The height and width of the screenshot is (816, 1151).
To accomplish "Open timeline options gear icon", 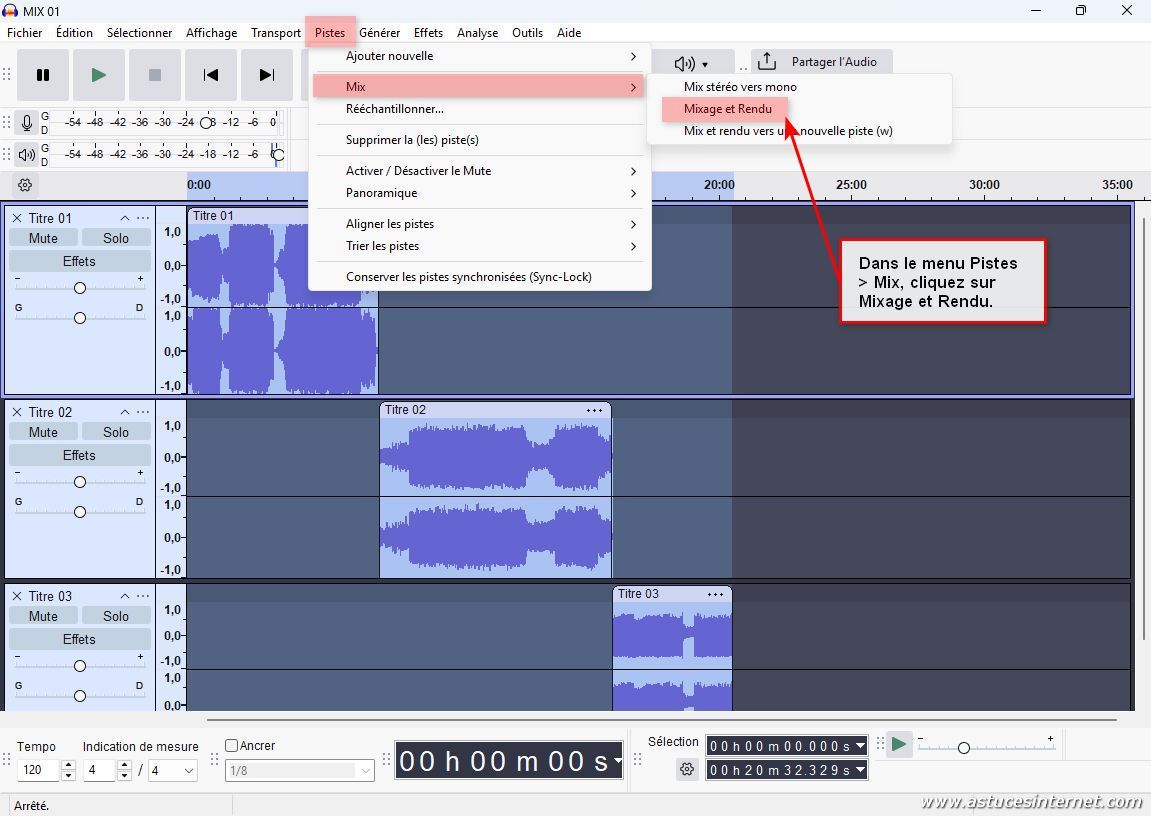I will pyautogui.click(x=25, y=185).
